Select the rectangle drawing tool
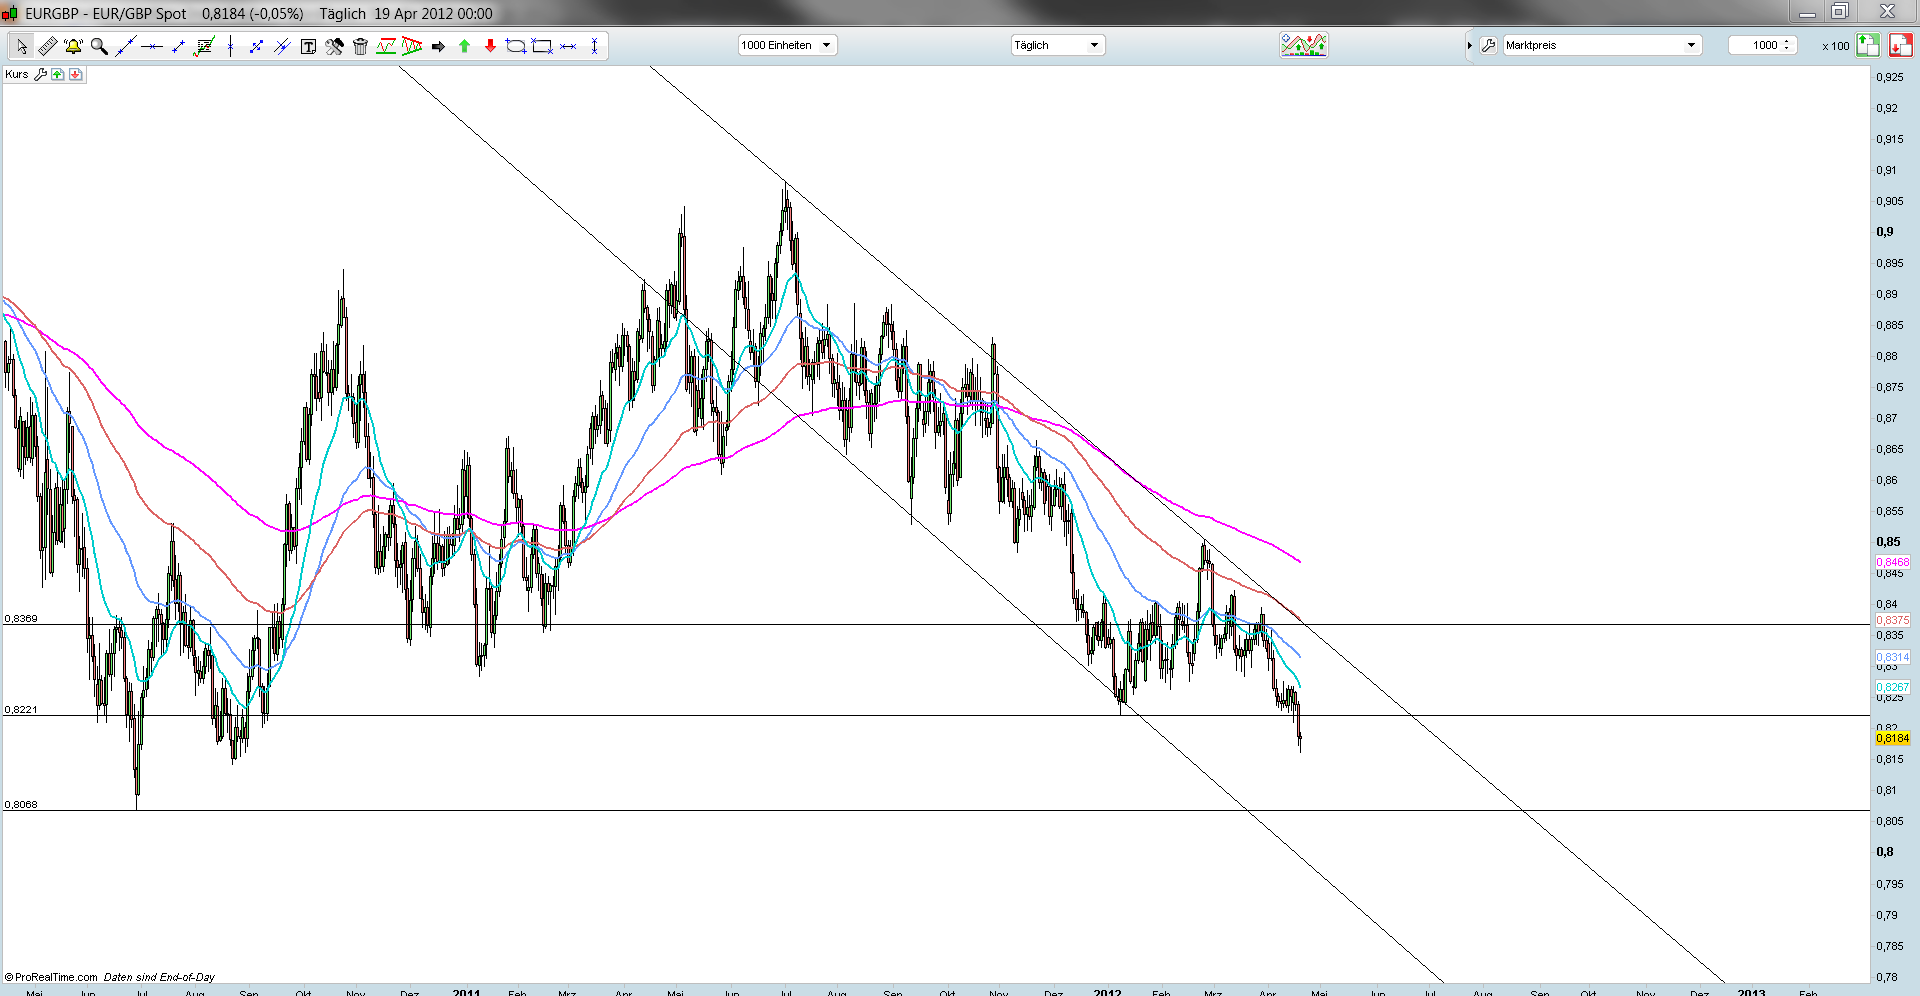Screen dimensions: 1920x996 542,46
